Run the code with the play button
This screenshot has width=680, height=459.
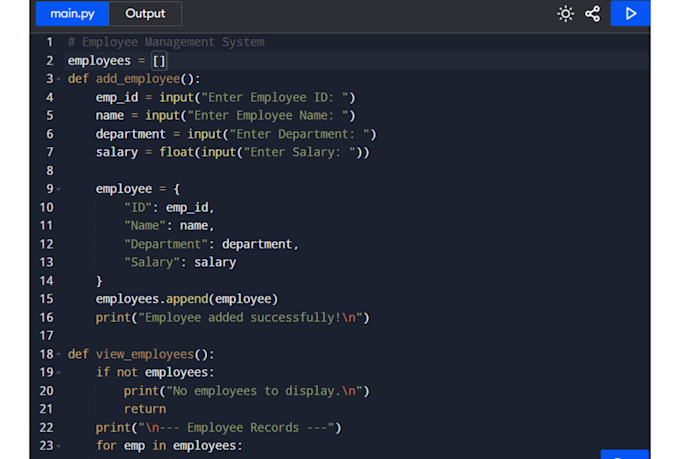tap(631, 13)
